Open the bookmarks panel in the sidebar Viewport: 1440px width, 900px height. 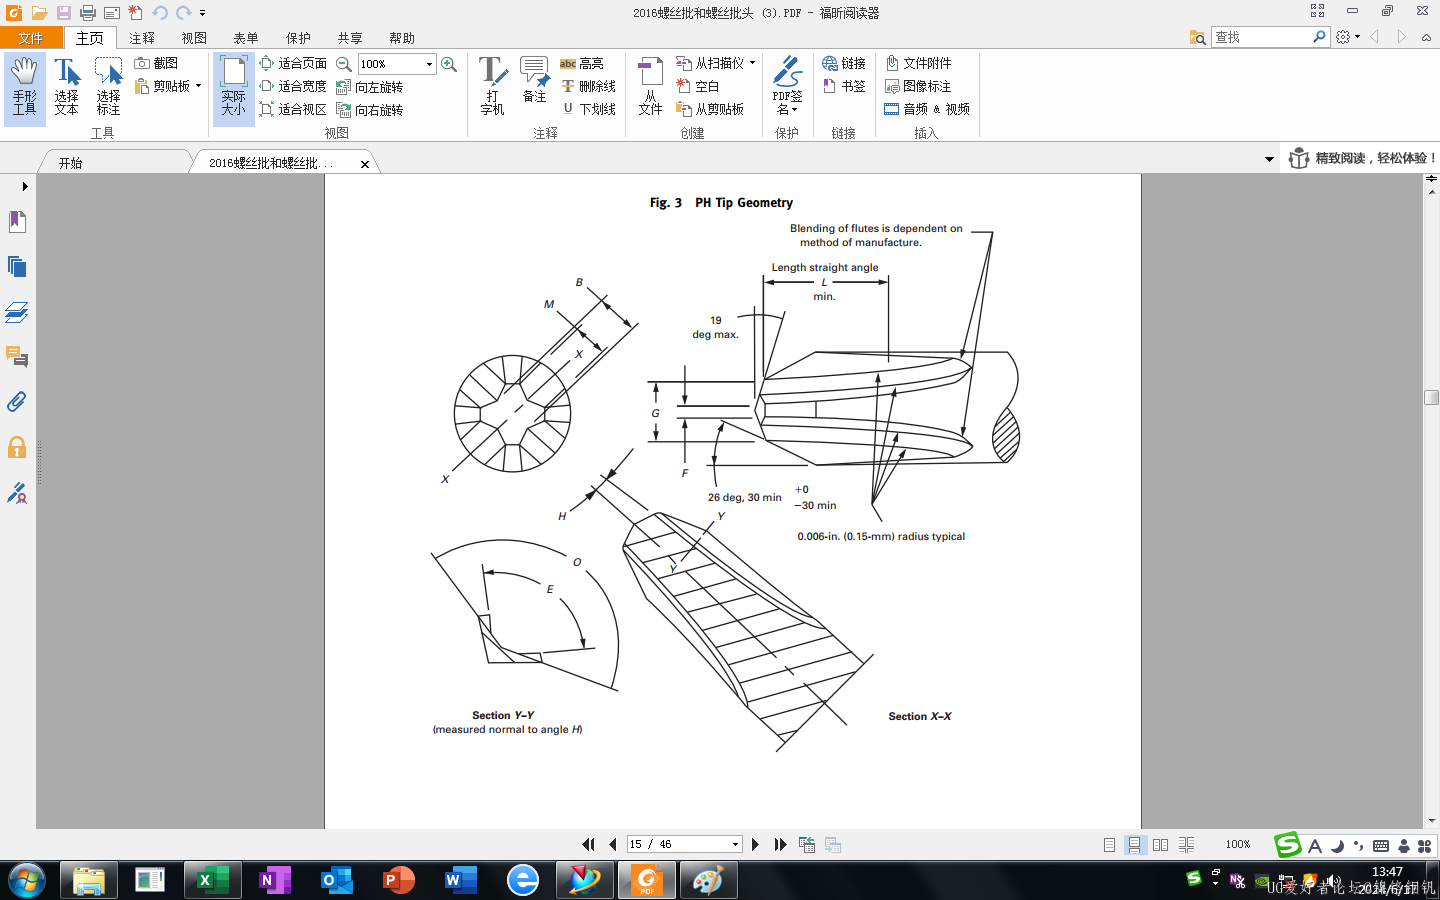click(17, 221)
